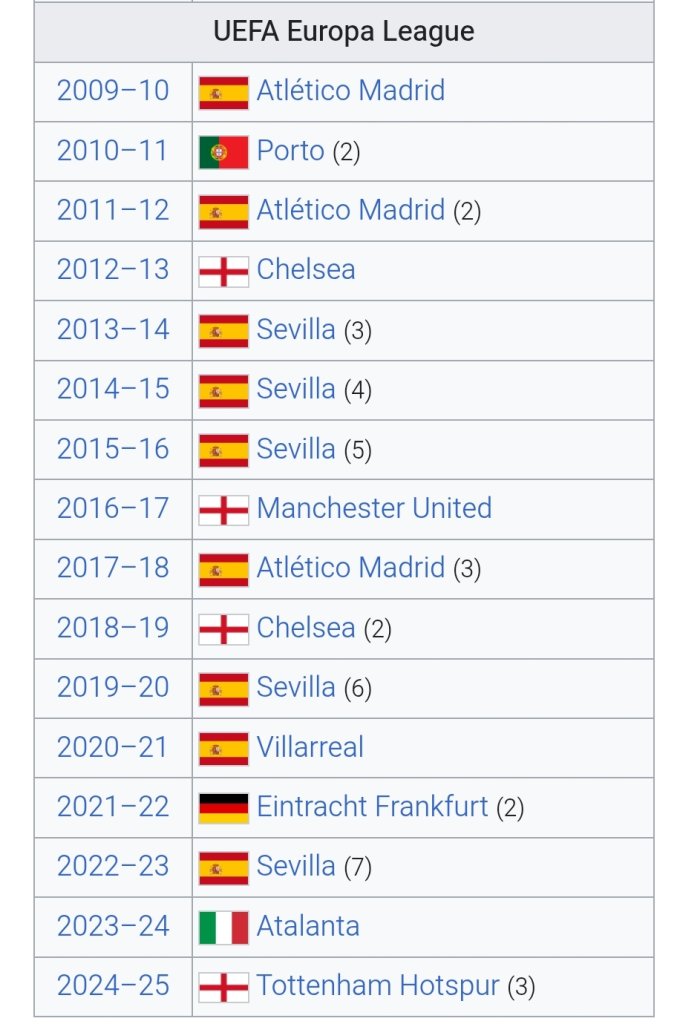Click the Spain flag in the 2009–10 row
Viewport: 680px width, 1024px height.
223,92
